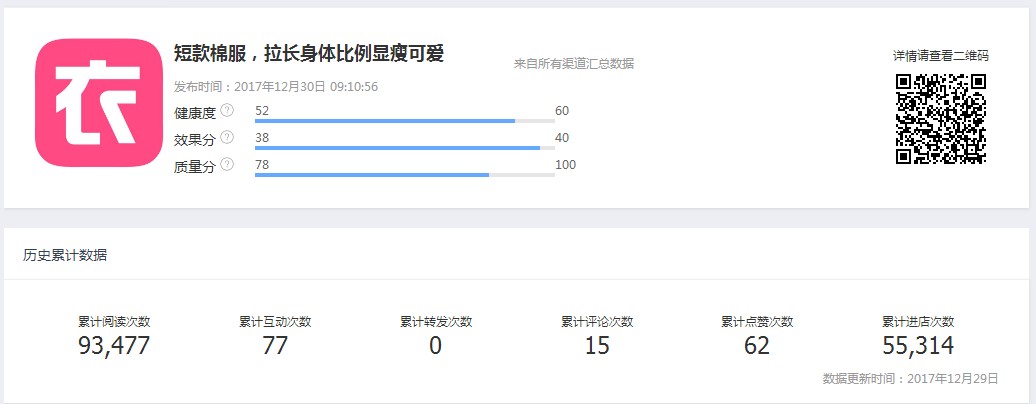Select the 历史累计数据 section header
Viewport: 1036px width, 404px height.
point(65,255)
